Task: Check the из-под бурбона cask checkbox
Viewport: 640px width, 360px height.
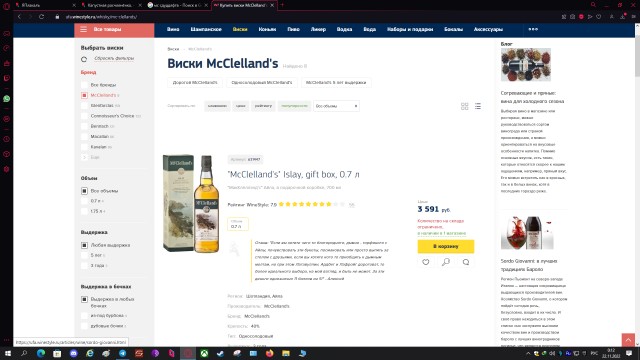Action: point(84,316)
